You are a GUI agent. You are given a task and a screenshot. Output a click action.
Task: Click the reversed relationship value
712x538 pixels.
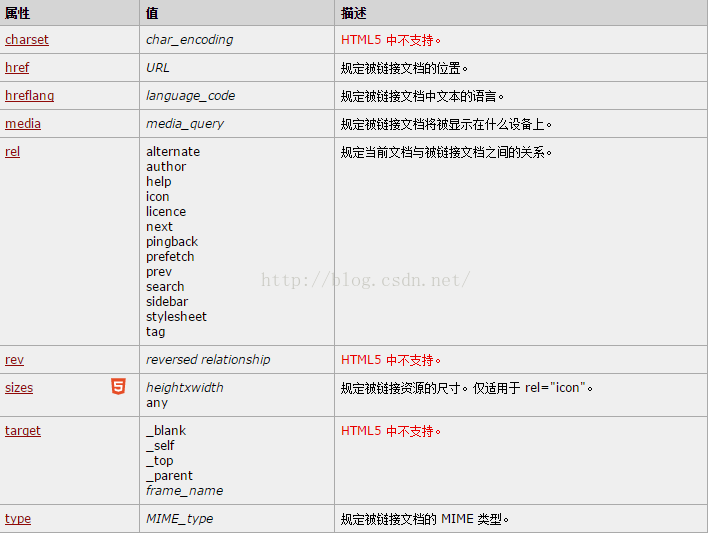click(x=208, y=360)
